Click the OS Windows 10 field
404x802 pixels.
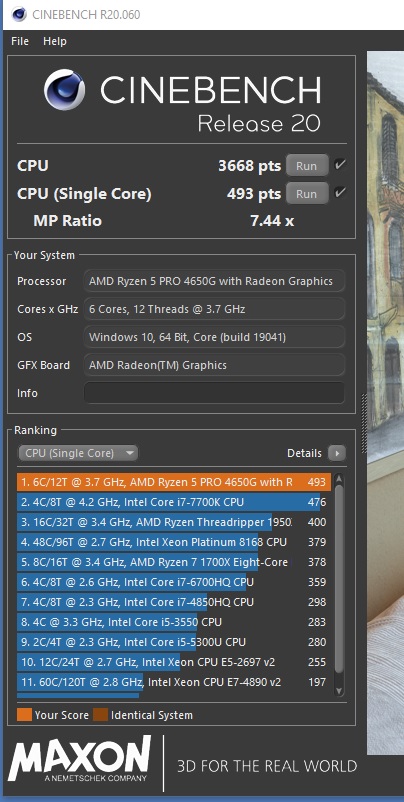click(214, 337)
